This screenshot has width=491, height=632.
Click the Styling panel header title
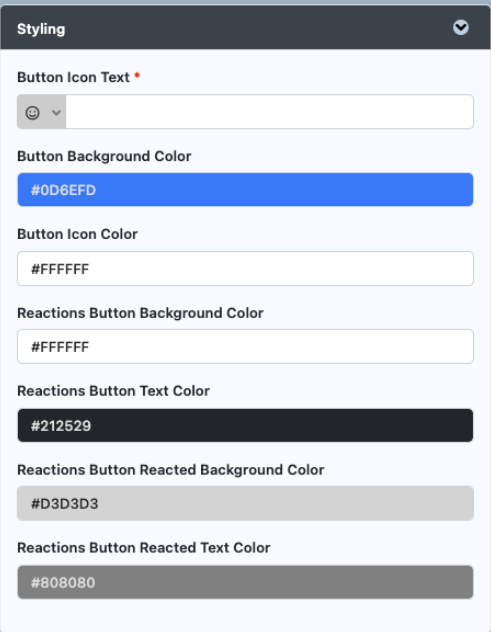pyautogui.click(x=41, y=29)
